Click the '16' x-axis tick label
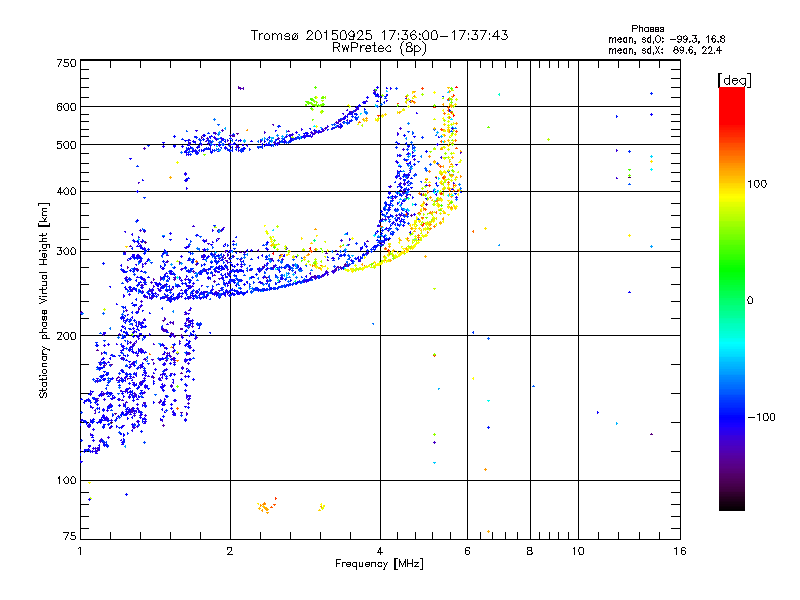Image resolution: width=800 pixels, height=600 pixels. pos(680,551)
